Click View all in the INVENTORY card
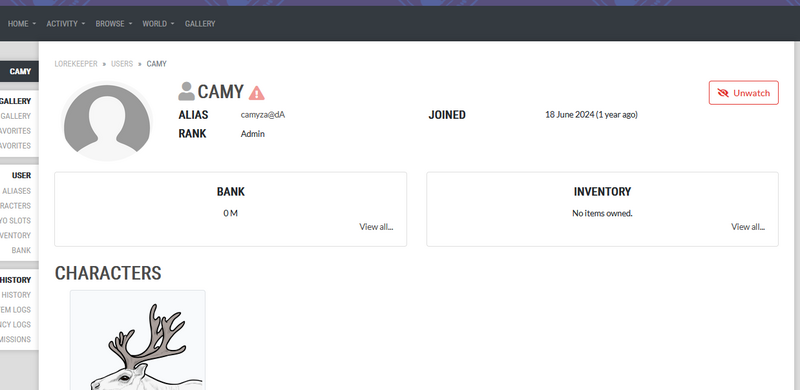Viewport: 800px width, 390px height. pos(748,227)
